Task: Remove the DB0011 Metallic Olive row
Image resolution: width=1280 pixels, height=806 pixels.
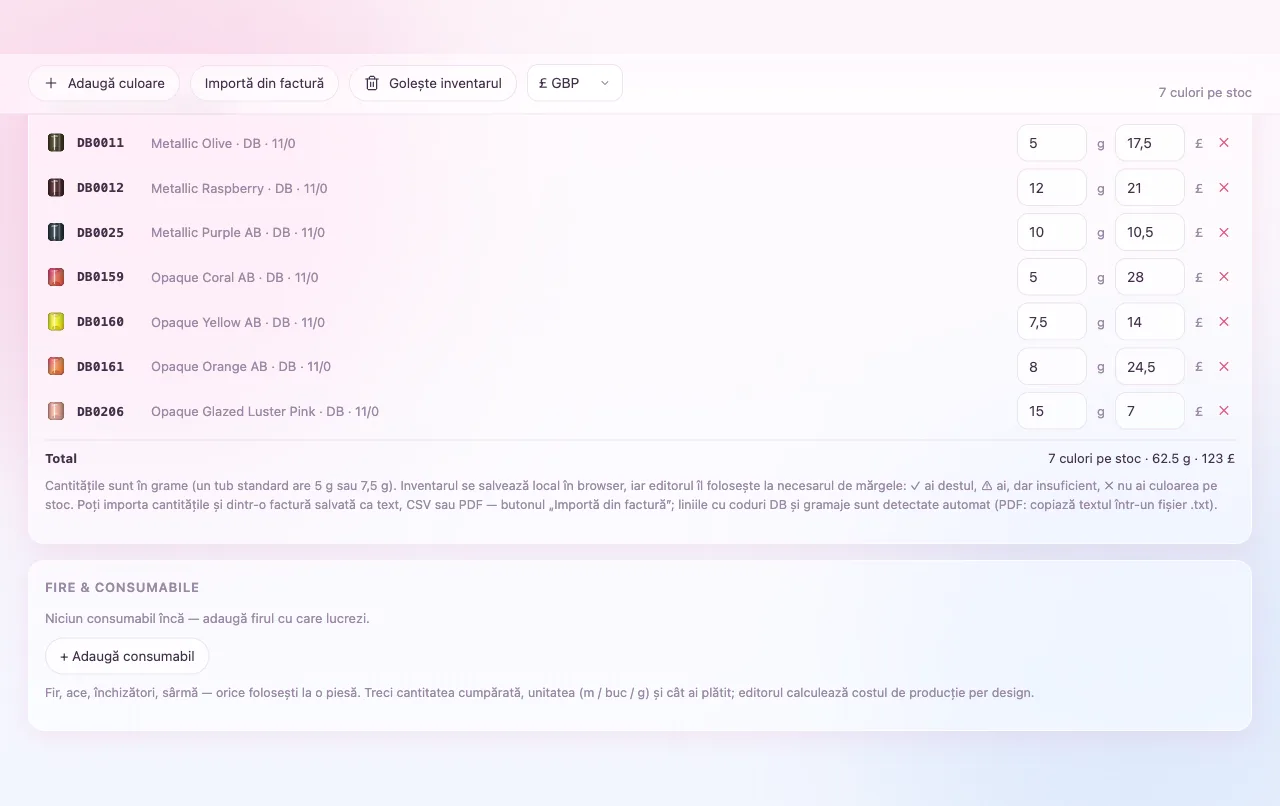Action: (x=1223, y=143)
